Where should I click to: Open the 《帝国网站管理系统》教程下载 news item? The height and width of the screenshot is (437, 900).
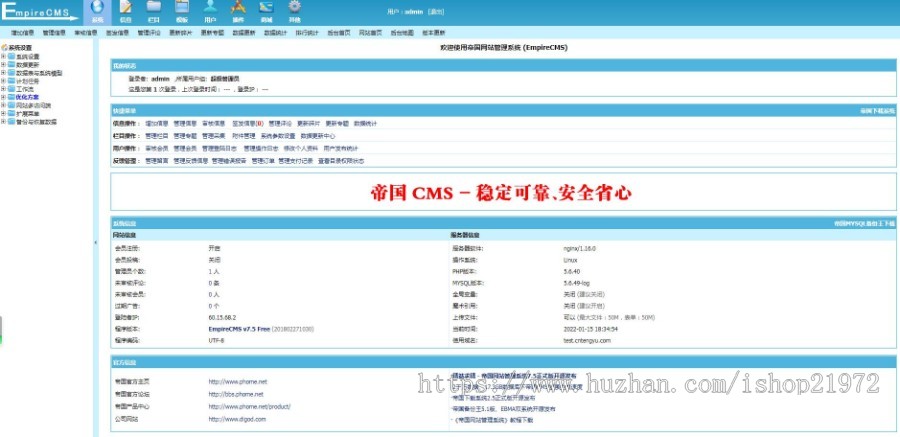click(492, 420)
